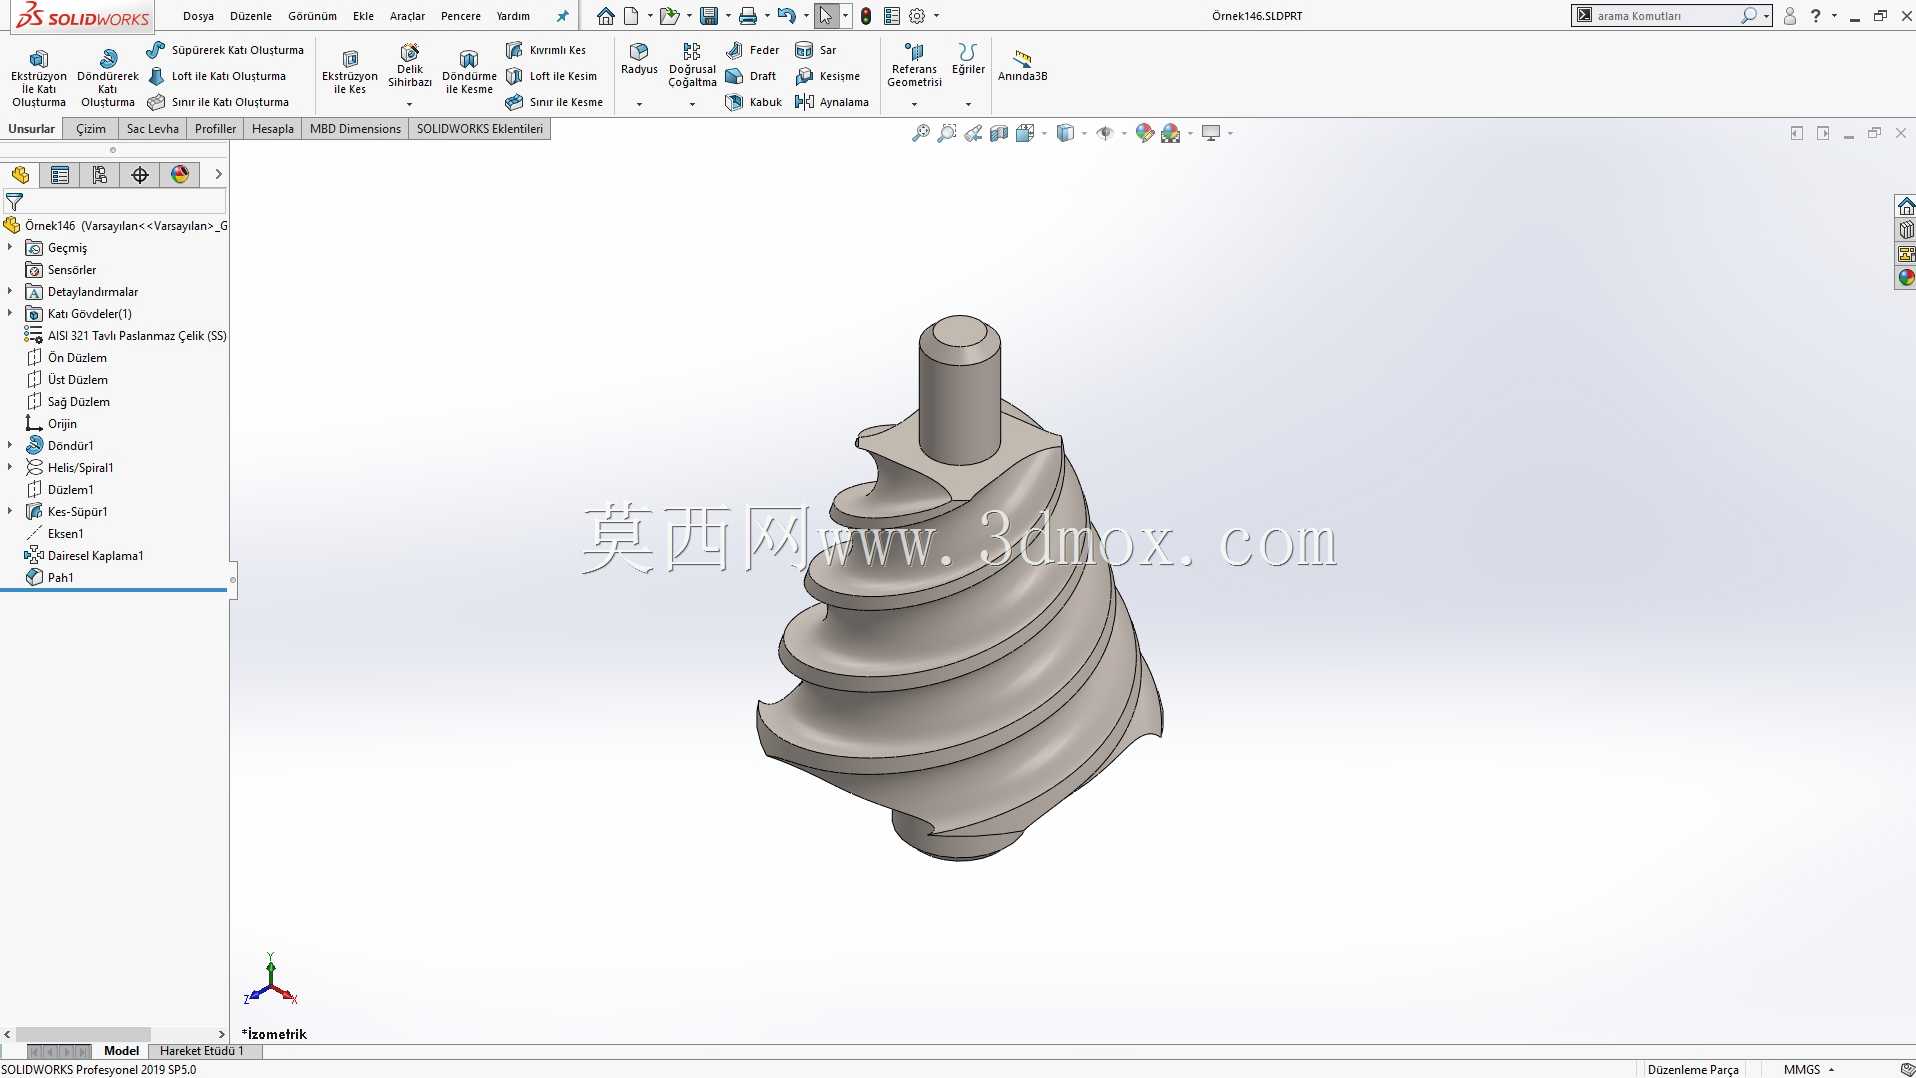Open Referans Geometrisi tool
This screenshot has height=1078, width=1916.
click(915, 65)
